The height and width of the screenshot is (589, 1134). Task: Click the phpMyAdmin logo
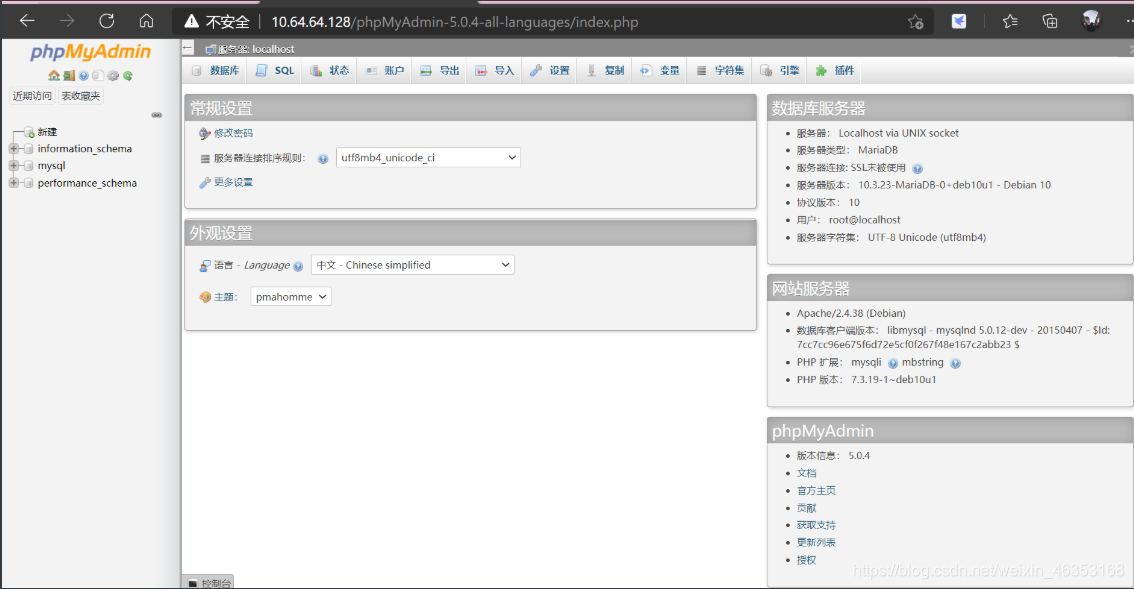(90, 52)
